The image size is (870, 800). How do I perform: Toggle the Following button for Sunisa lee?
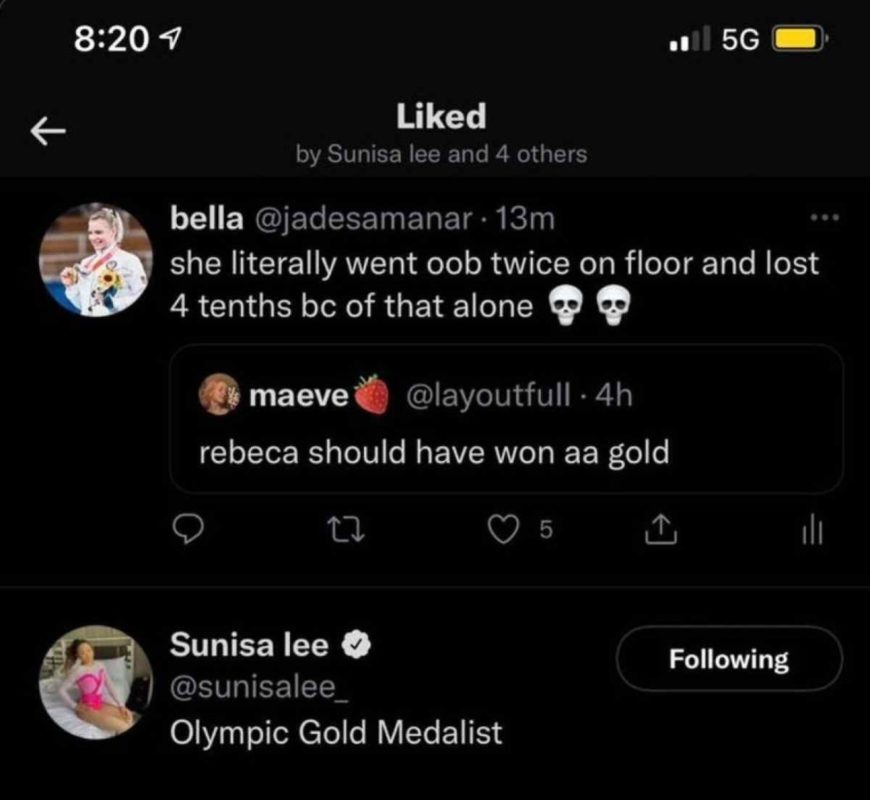pos(729,659)
